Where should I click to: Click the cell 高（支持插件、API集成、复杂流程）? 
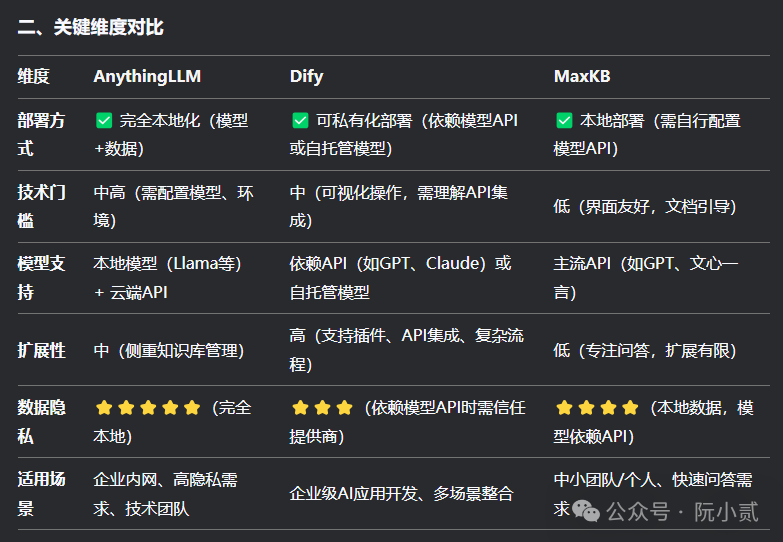click(406, 350)
